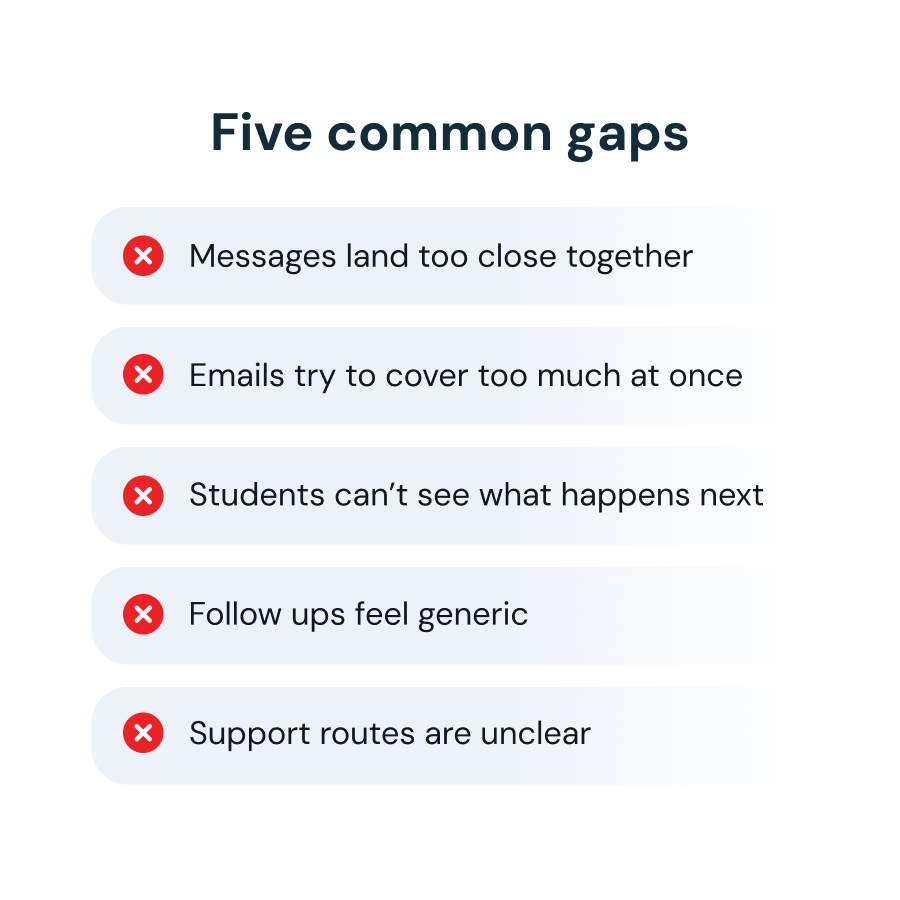Click the red X icon beside Messages land
This screenshot has height=900, width=900.
[x=143, y=256]
